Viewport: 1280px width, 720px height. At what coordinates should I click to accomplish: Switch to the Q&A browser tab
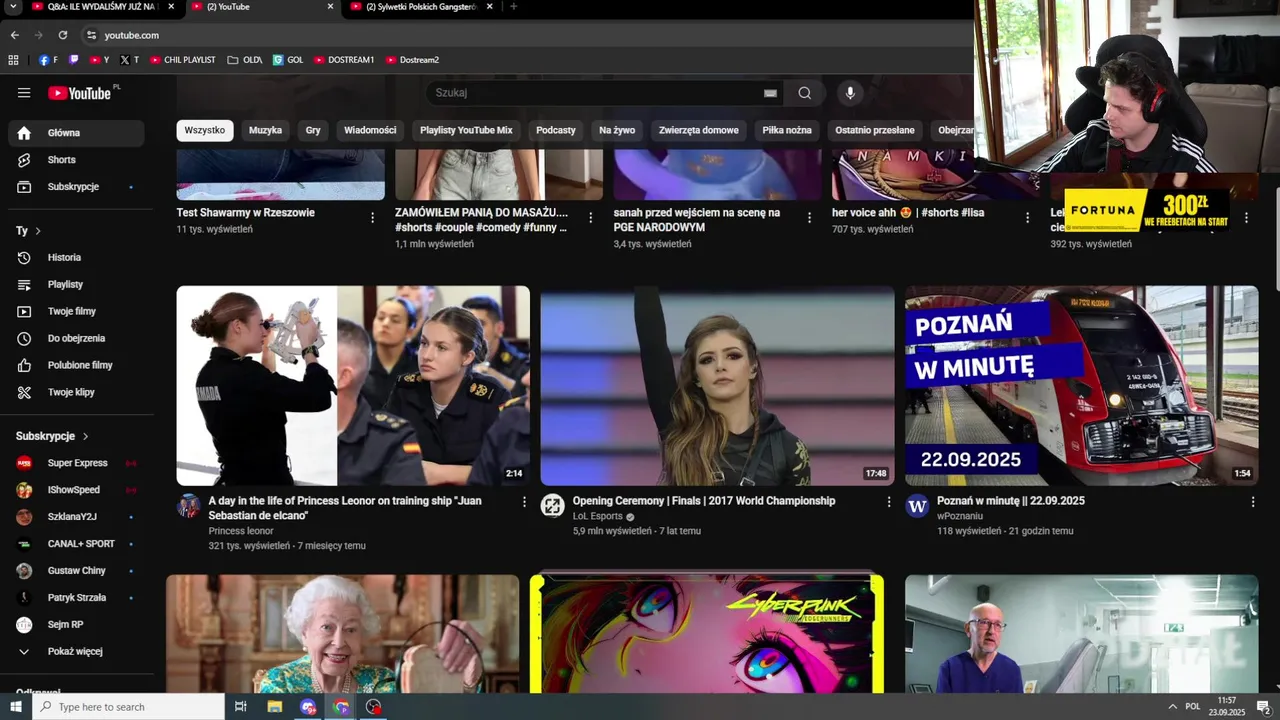click(x=100, y=7)
